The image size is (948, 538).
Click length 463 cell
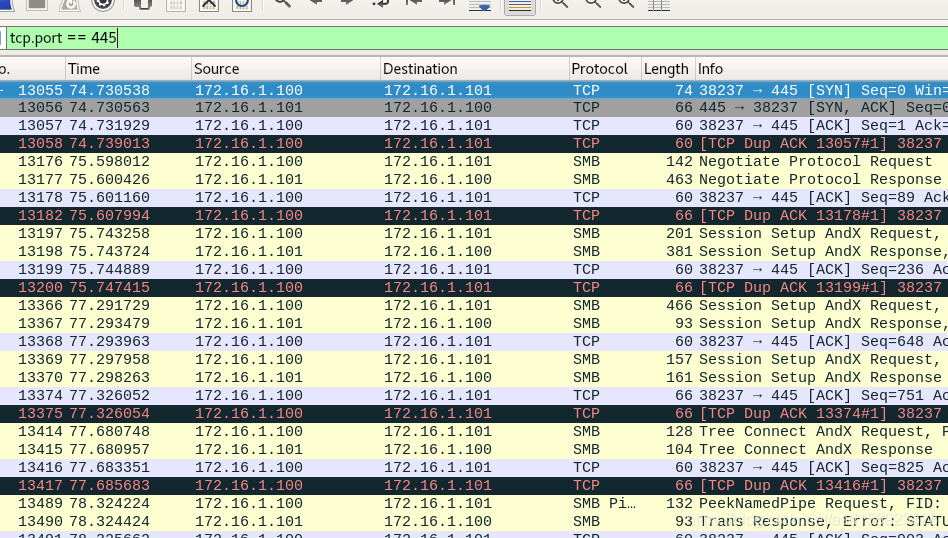pyautogui.click(x=679, y=180)
